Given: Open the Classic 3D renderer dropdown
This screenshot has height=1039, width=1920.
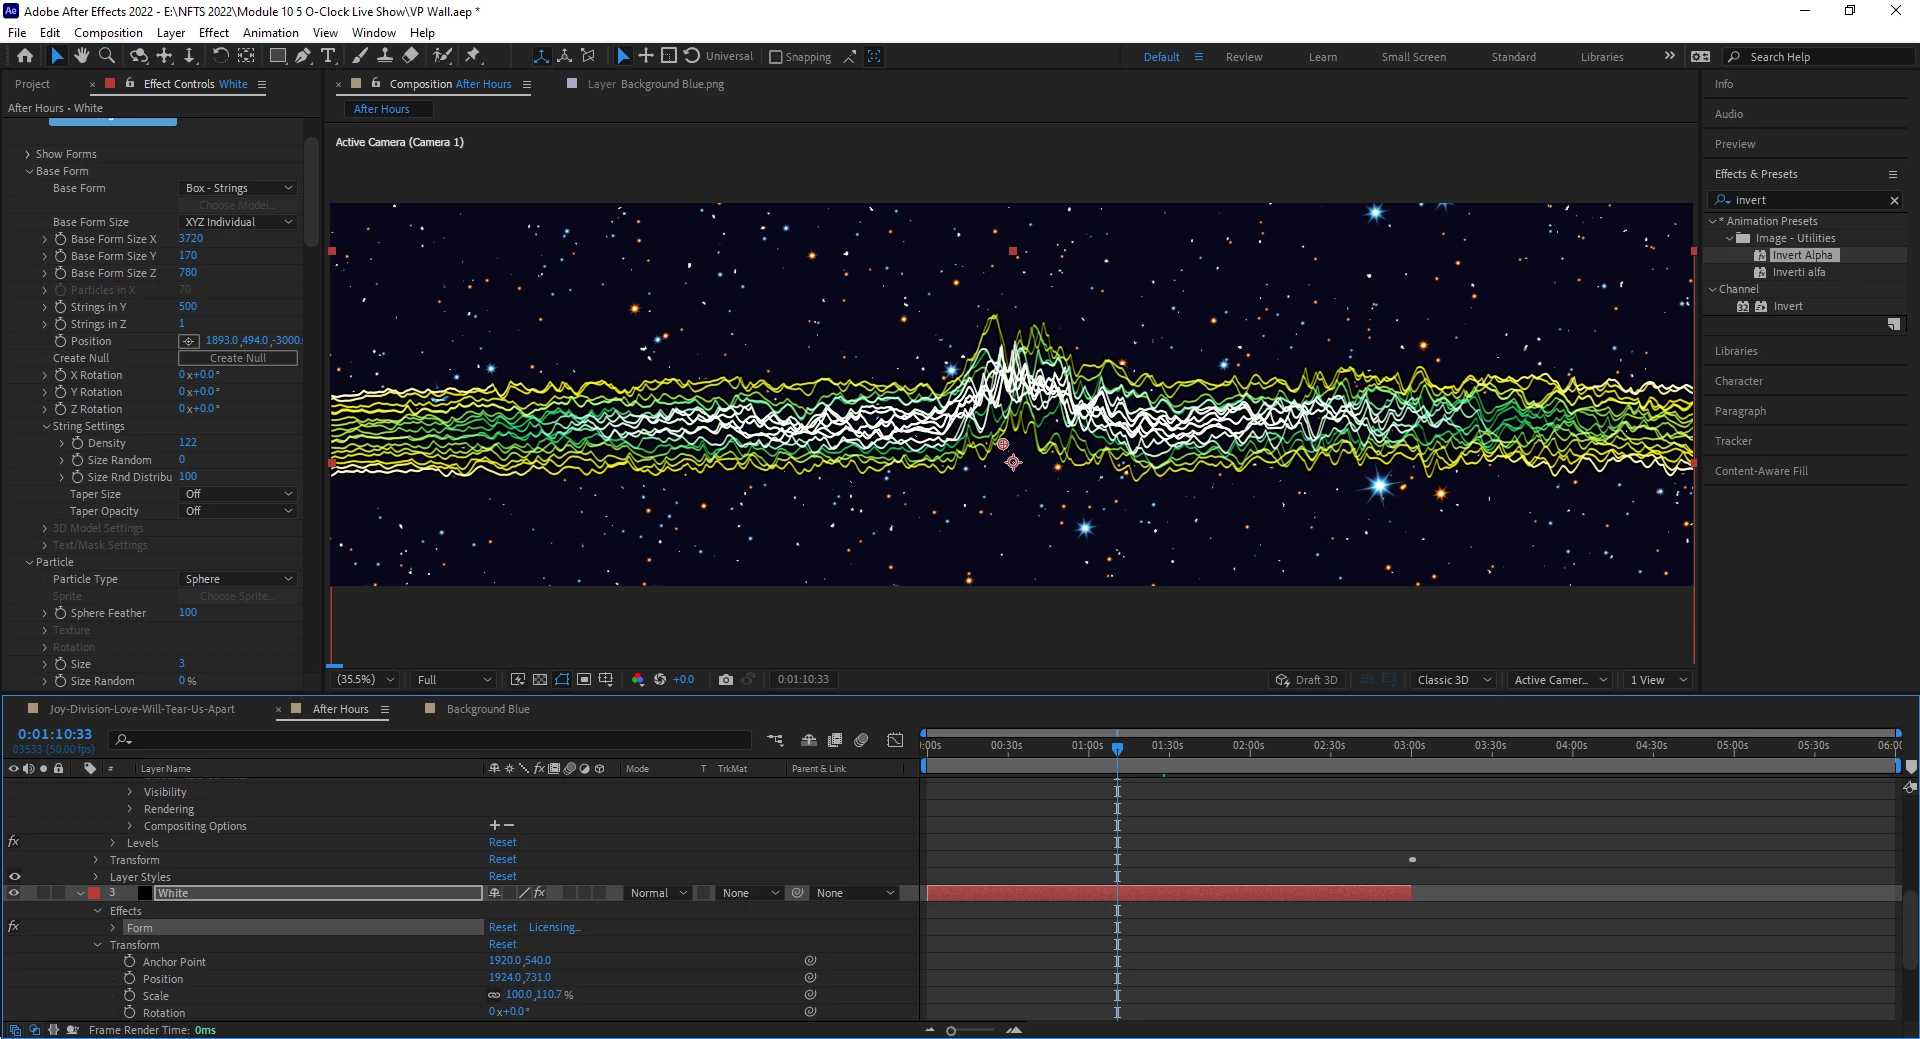Looking at the screenshot, I should 1453,680.
